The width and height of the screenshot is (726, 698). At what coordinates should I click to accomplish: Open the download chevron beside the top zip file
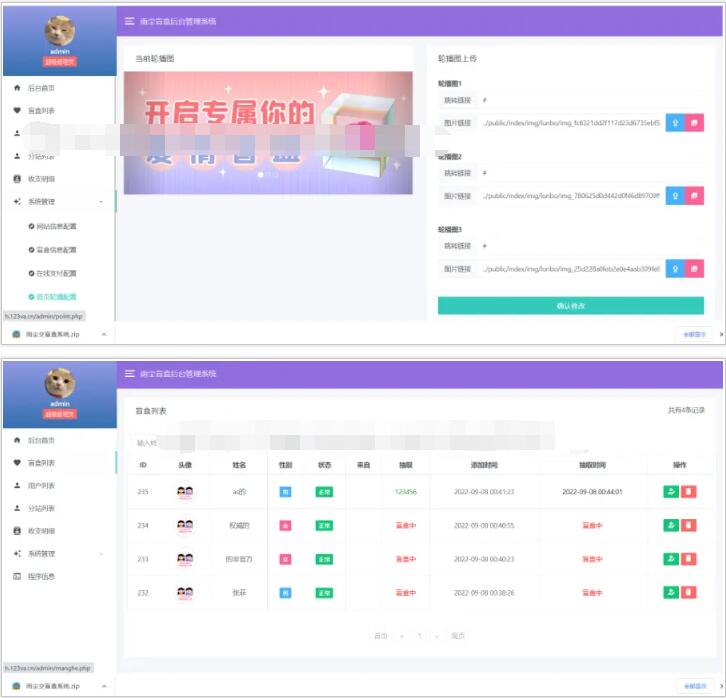pos(104,334)
